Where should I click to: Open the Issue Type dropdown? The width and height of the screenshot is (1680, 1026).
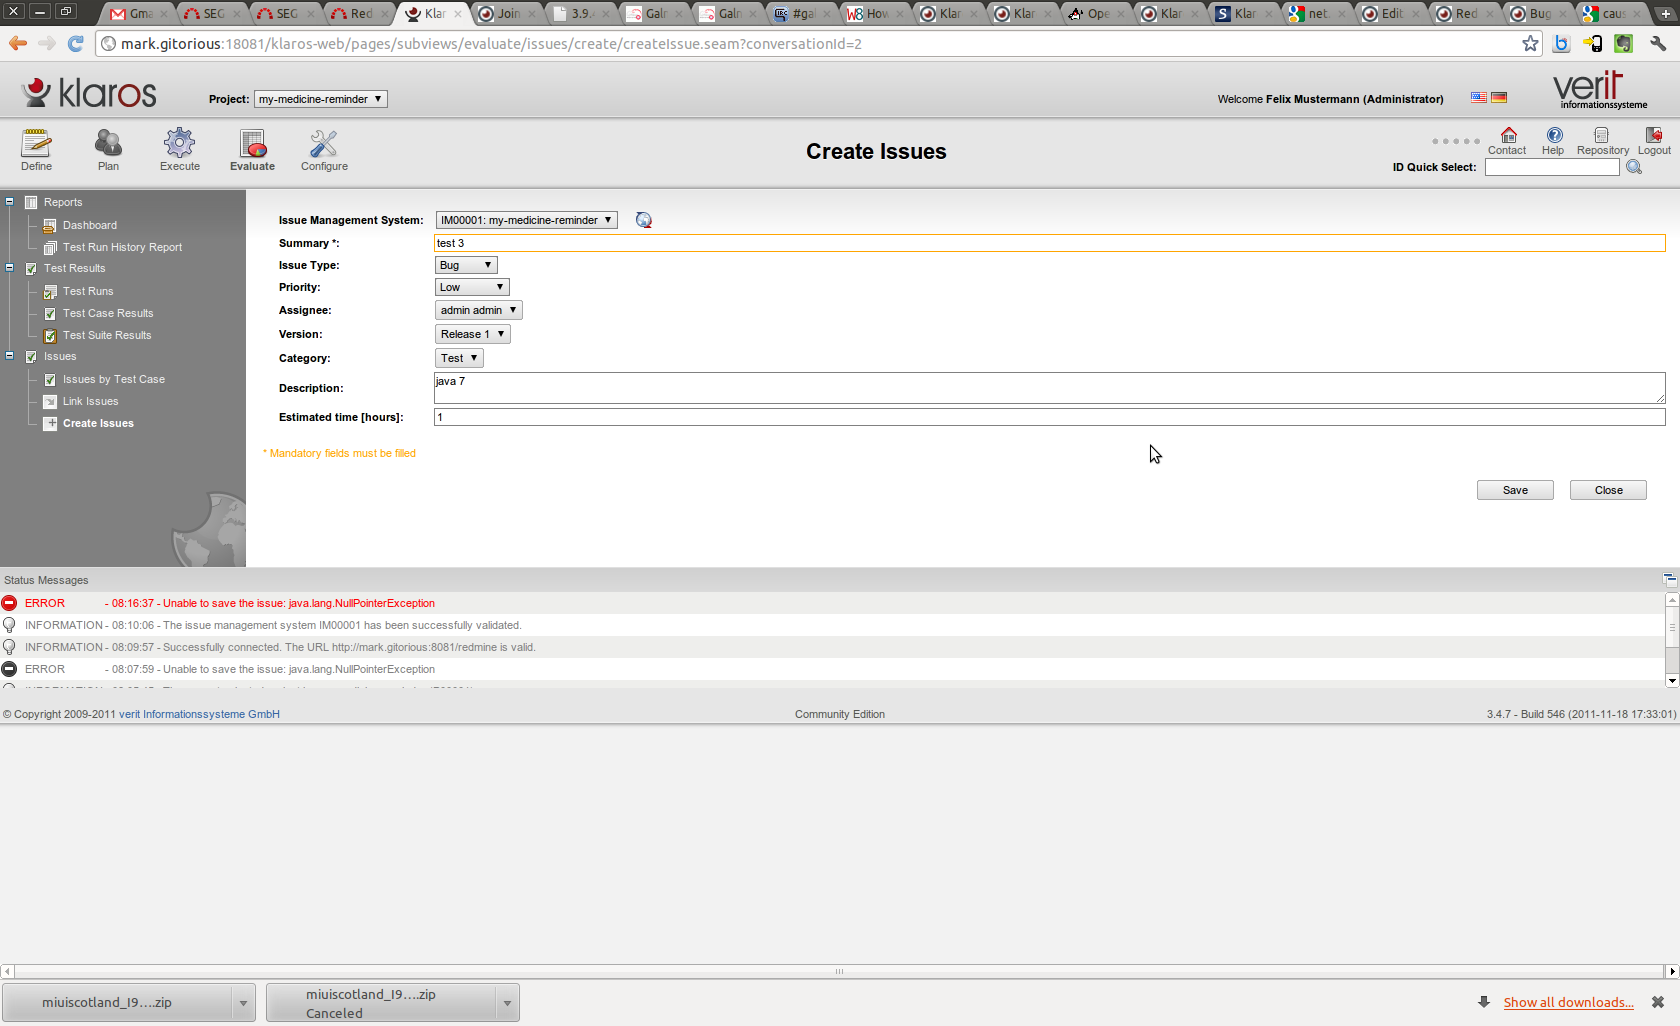(466, 266)
